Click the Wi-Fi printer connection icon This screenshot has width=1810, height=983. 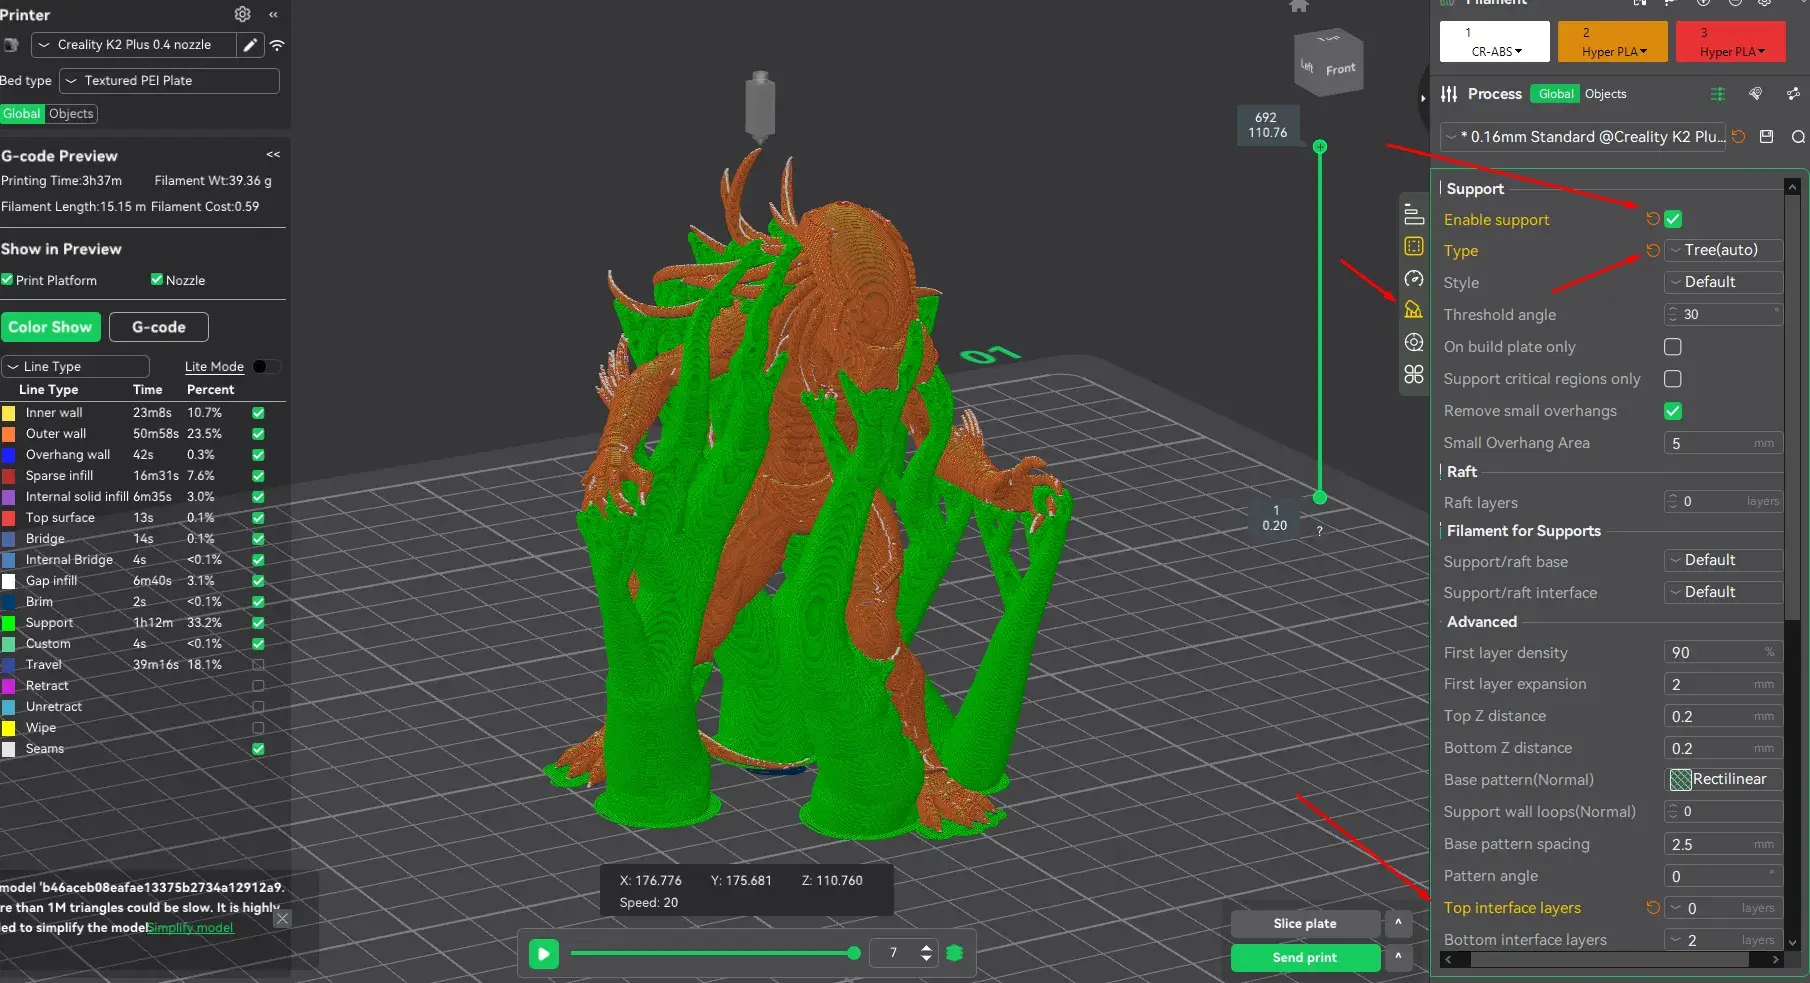click(277, 45)
